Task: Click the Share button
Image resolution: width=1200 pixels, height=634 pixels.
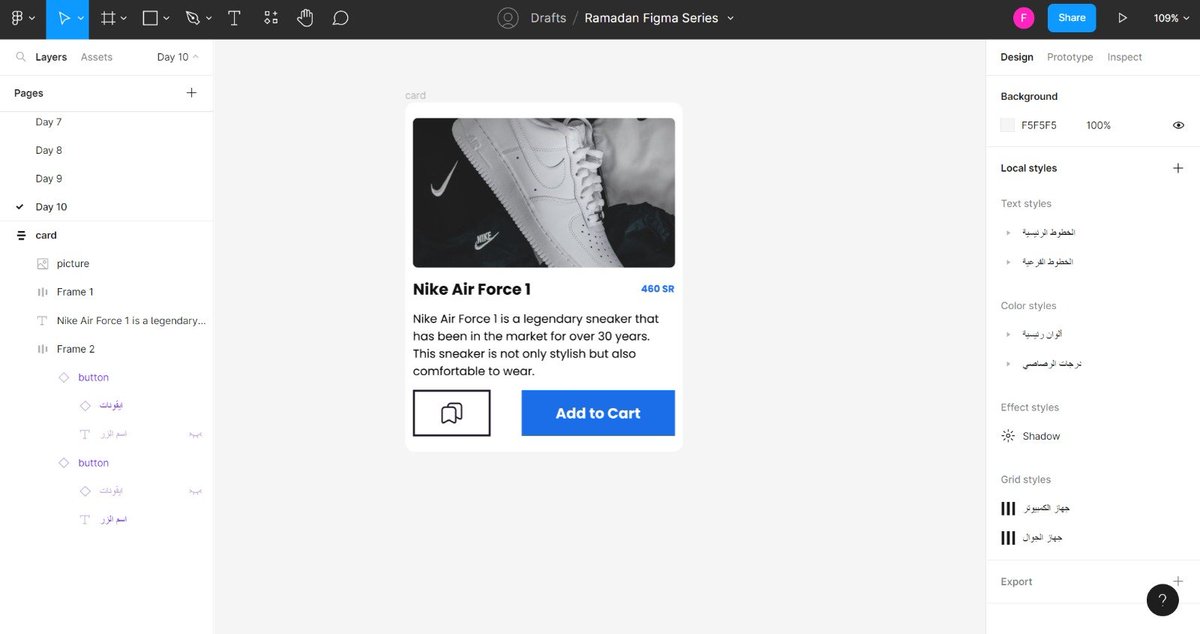Action: (x=1072, y=18)
